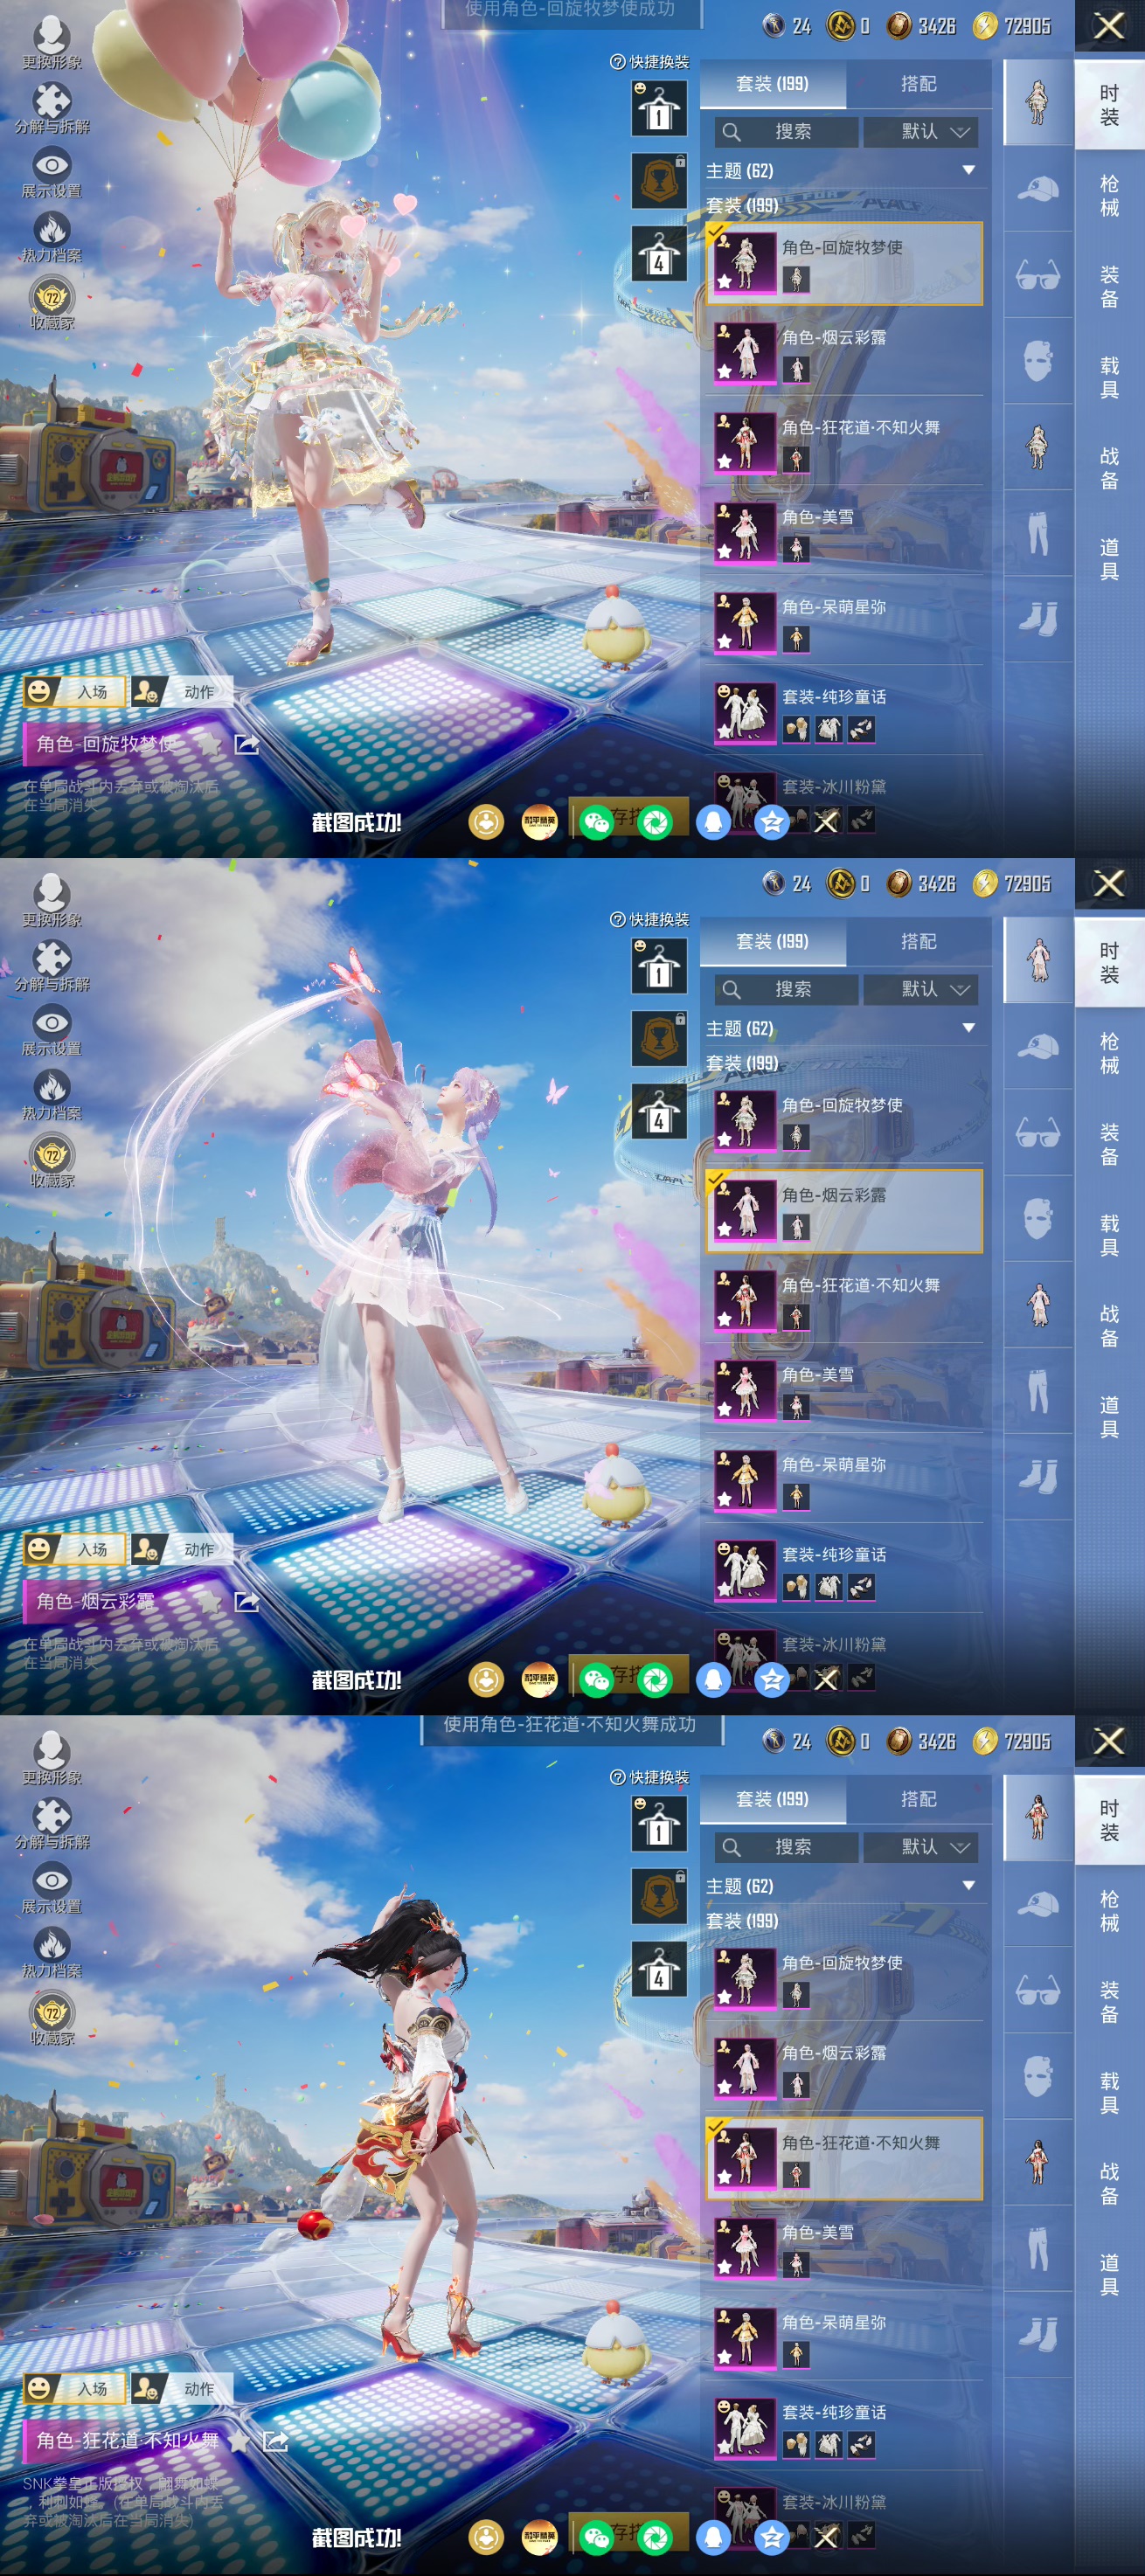The height and width of the screenshot is (2576, 1145).
Task: Tap the locked trophy preset in top screenshot
Action: pos(659,181)
